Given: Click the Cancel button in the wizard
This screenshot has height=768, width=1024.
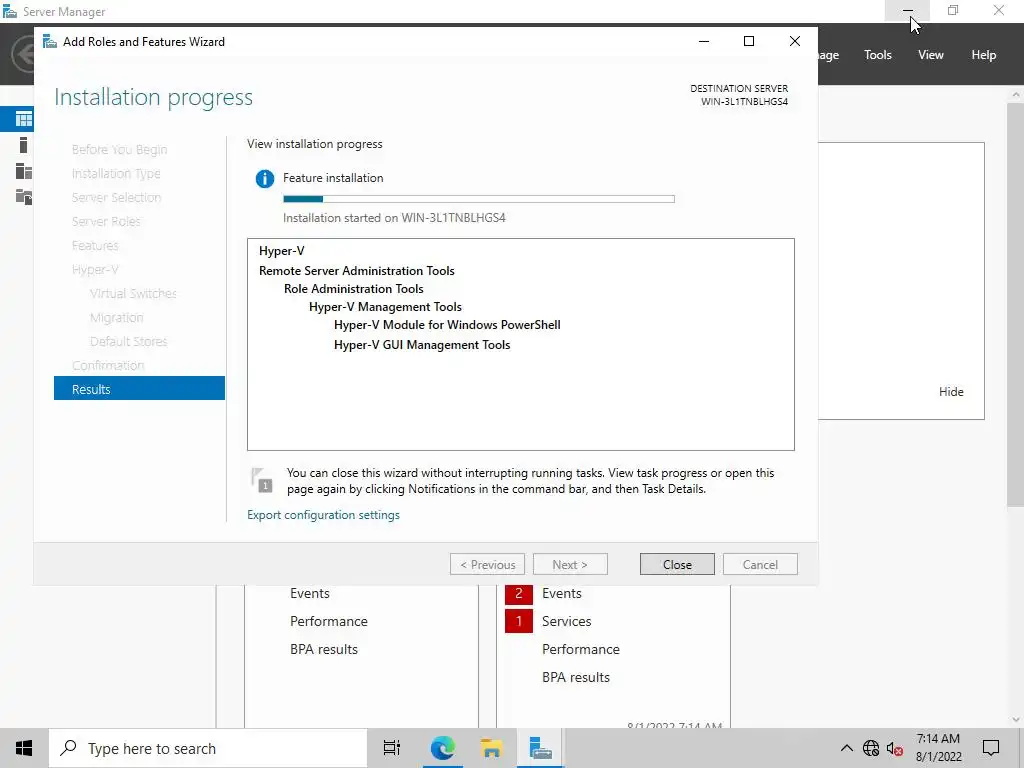Looking at the screenshot, I should tap(760, 565).
